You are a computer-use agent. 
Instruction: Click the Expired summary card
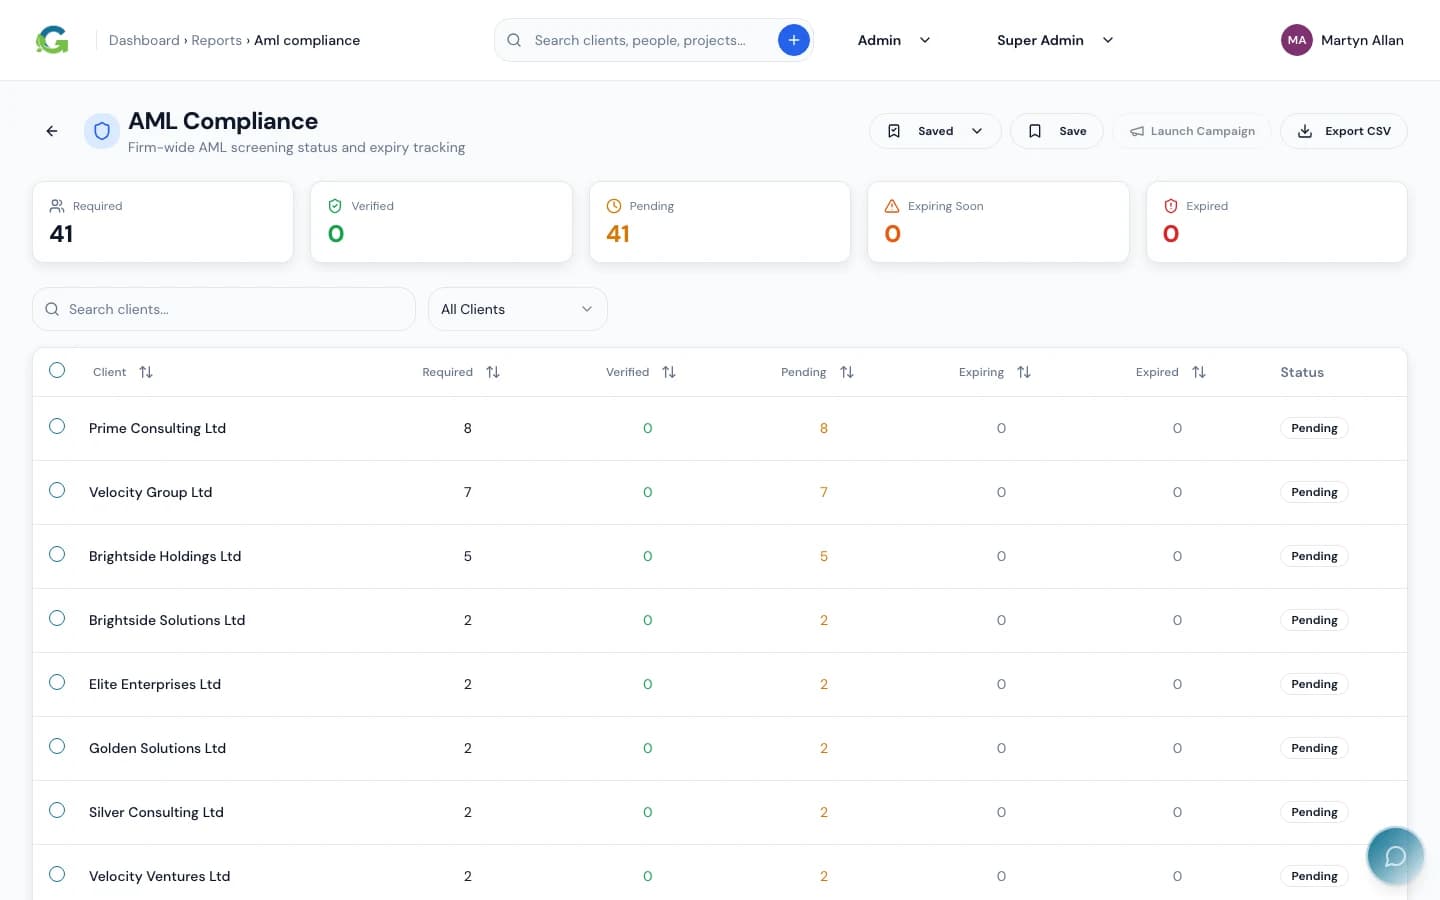pos(1277,222)
